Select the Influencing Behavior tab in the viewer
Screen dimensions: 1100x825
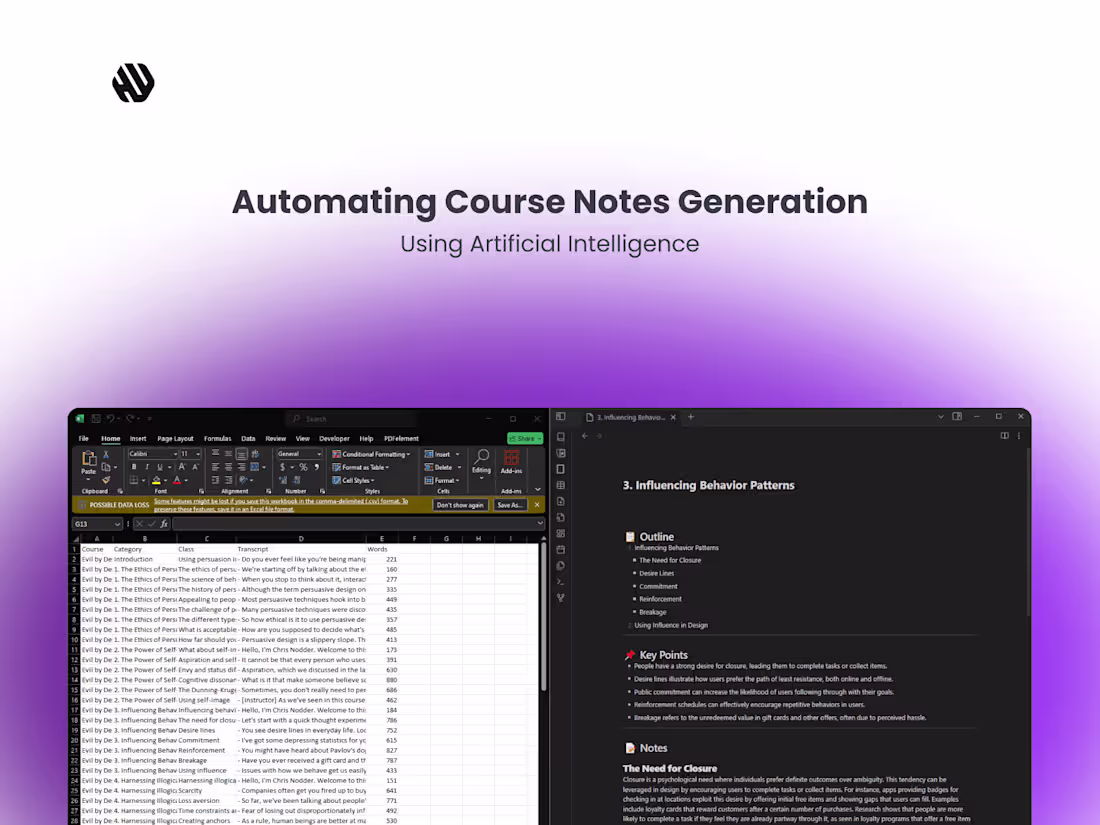click(x=628, y=417)
